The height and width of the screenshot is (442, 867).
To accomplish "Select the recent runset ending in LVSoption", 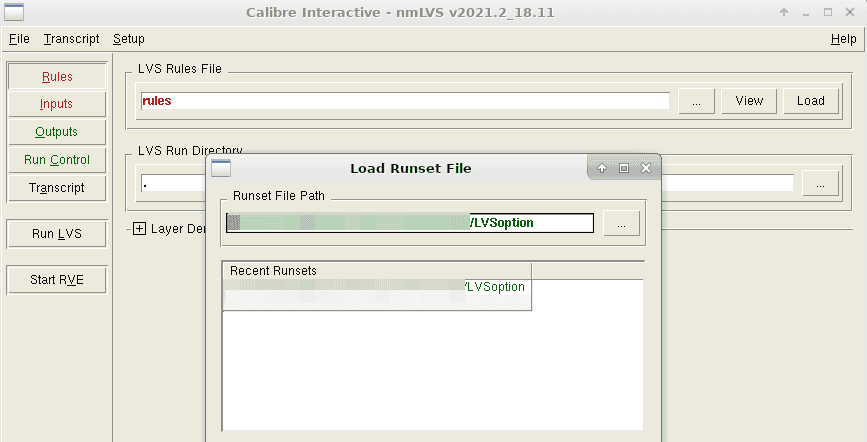I will 377,287.
